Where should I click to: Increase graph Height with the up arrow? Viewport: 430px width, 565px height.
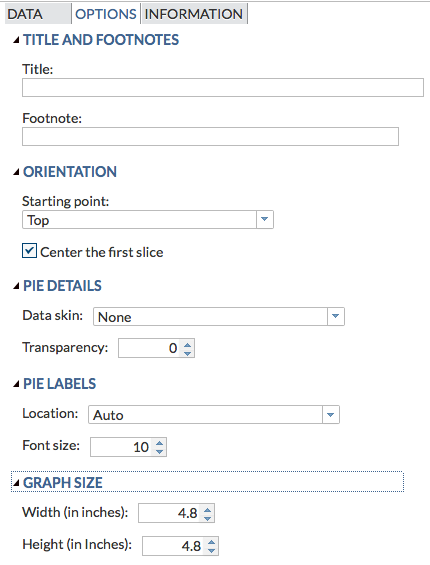click(212, 542)
